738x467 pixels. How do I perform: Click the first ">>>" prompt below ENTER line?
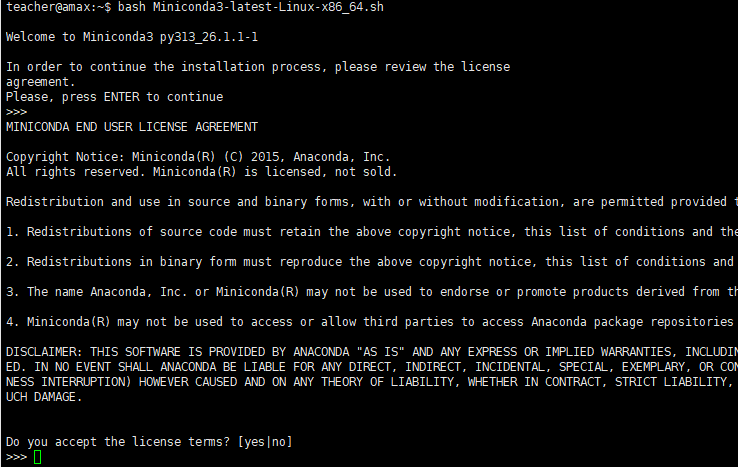click(x=16, y=112)
